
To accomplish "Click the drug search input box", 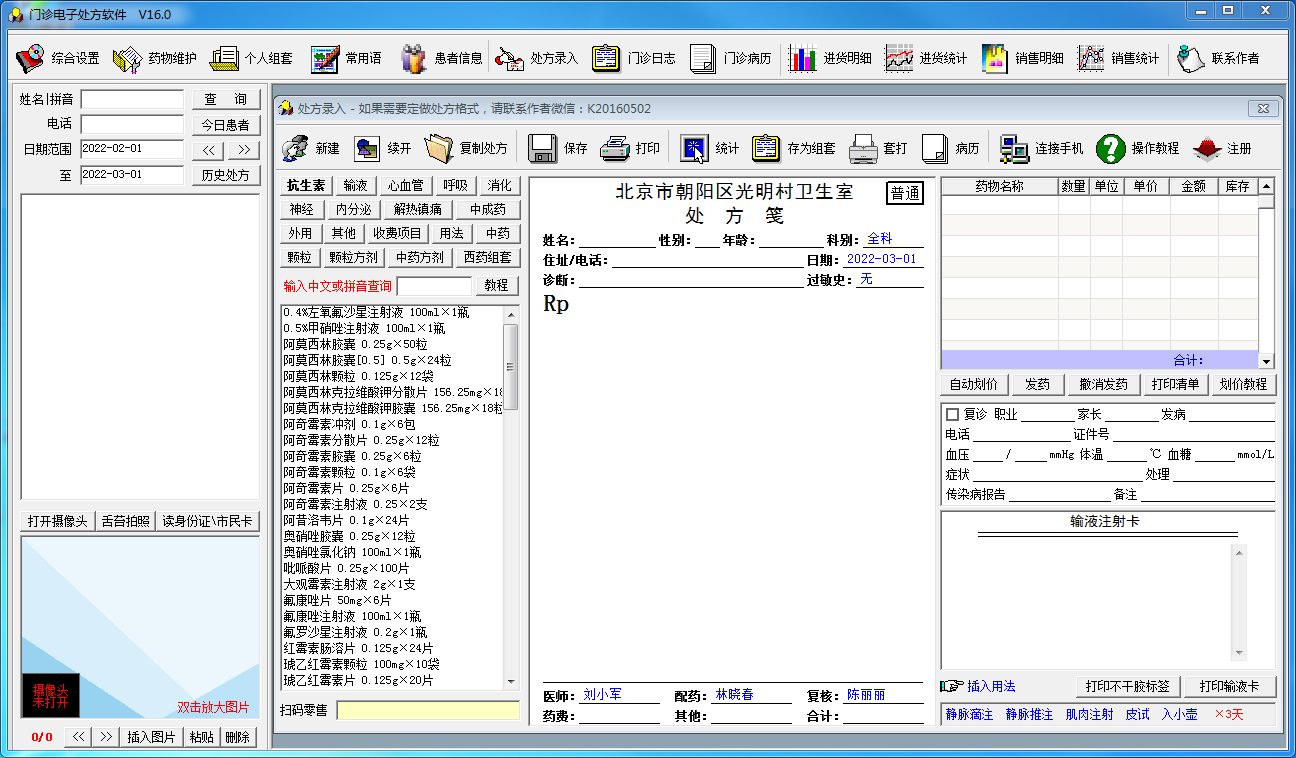I will coord(433,286).
